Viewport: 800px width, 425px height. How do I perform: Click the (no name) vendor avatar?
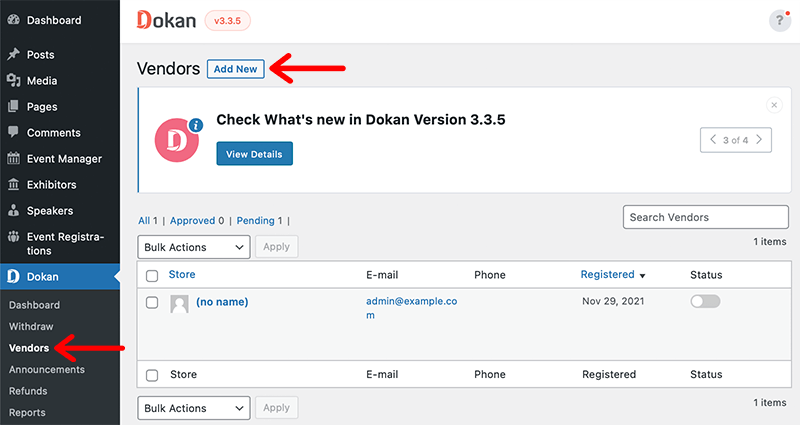[179, 304]
